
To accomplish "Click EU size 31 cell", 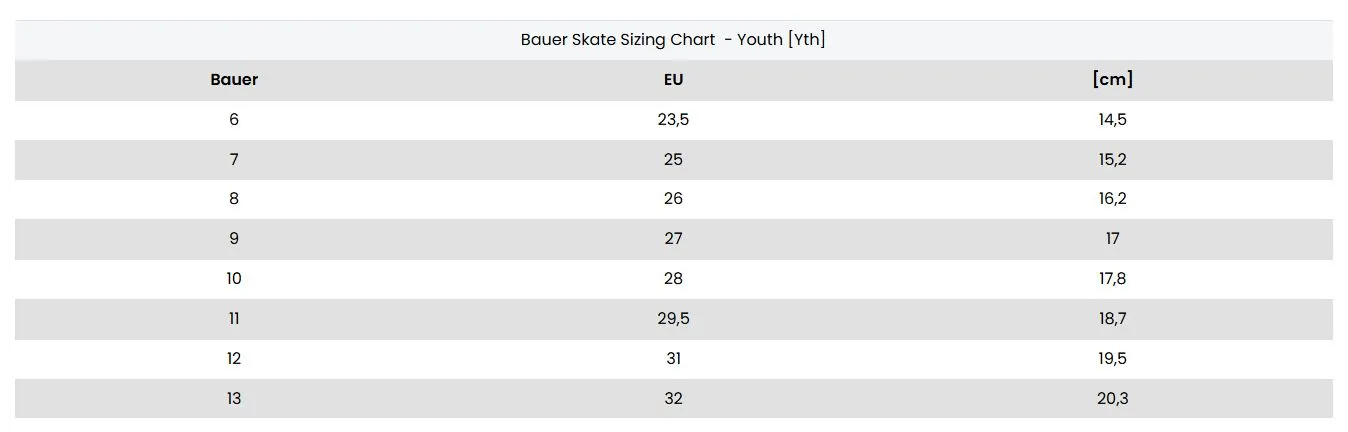I will pyautogui.click(x=673, y=359).
